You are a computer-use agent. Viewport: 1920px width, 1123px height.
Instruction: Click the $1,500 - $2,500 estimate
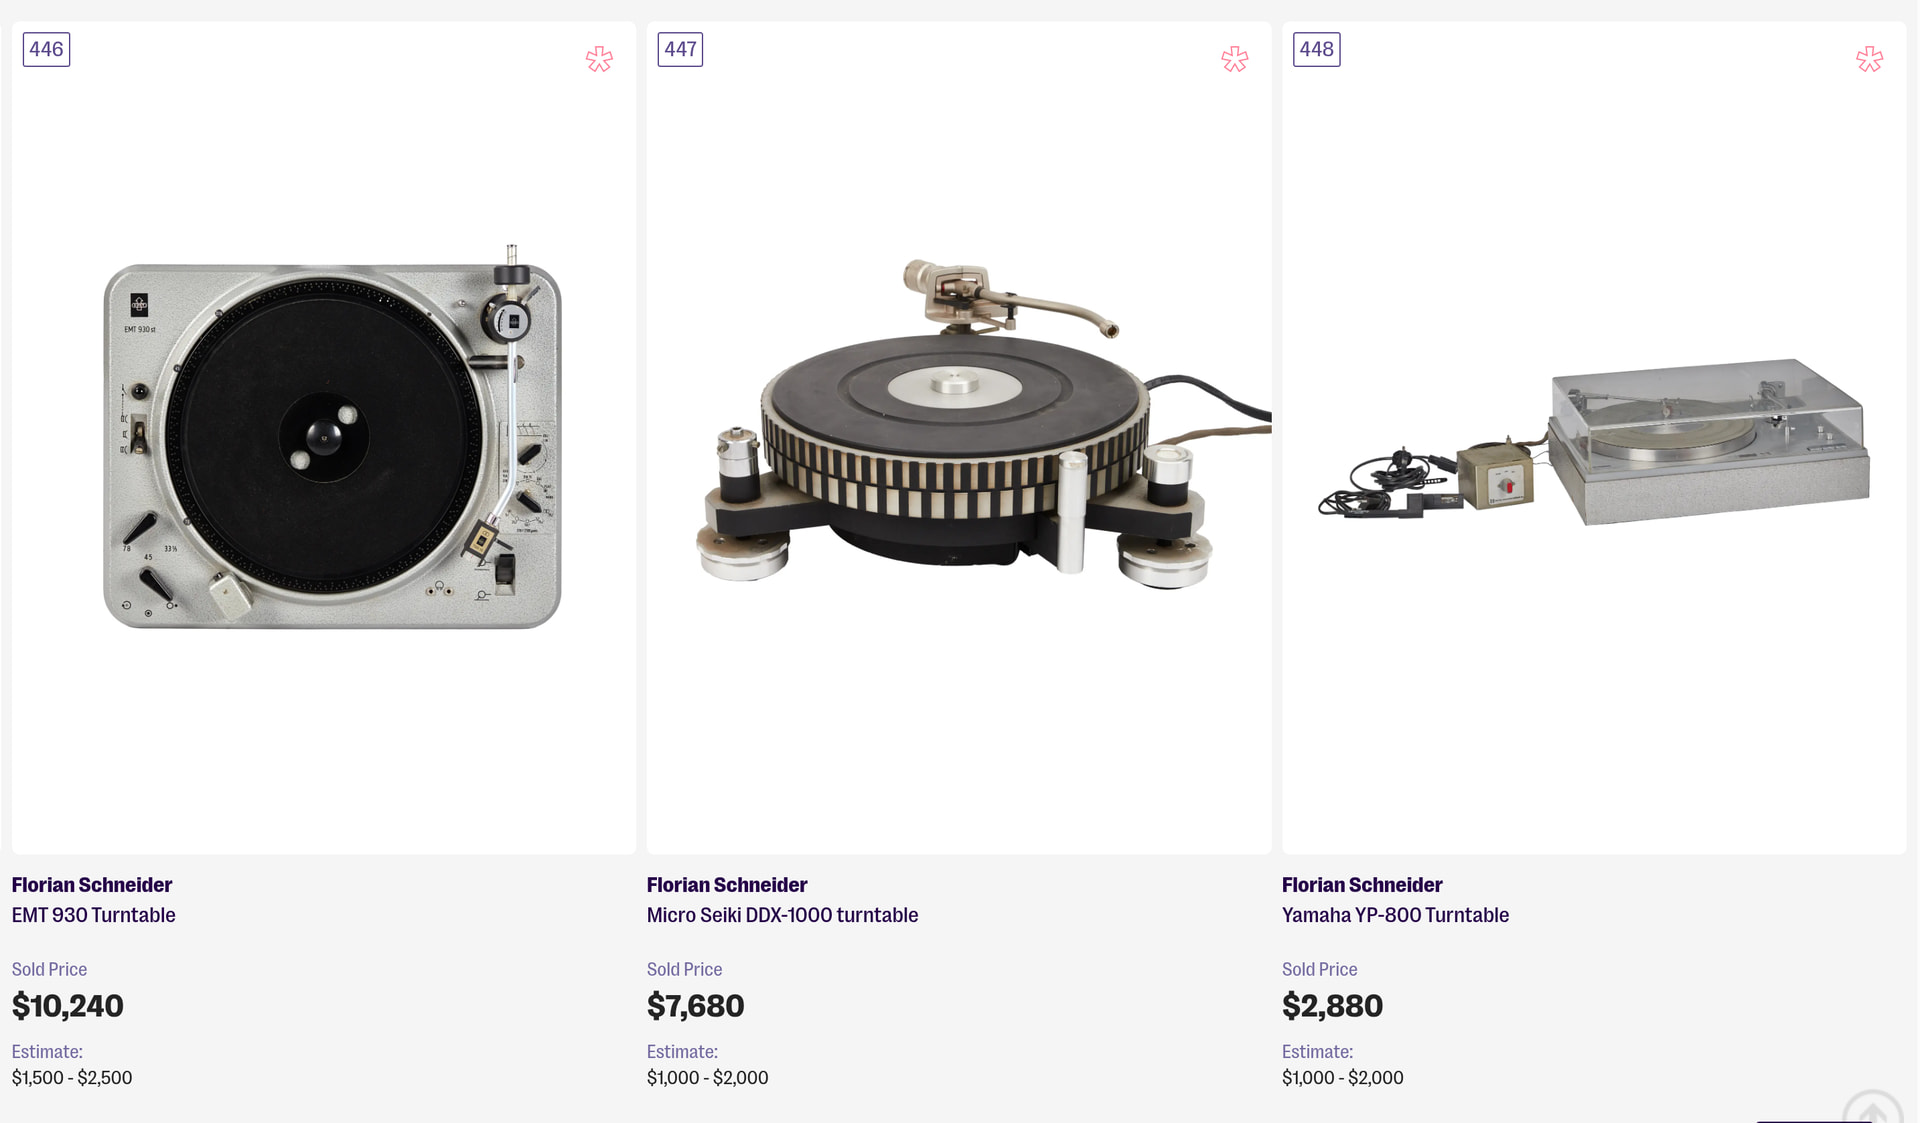pos(72,1077)
